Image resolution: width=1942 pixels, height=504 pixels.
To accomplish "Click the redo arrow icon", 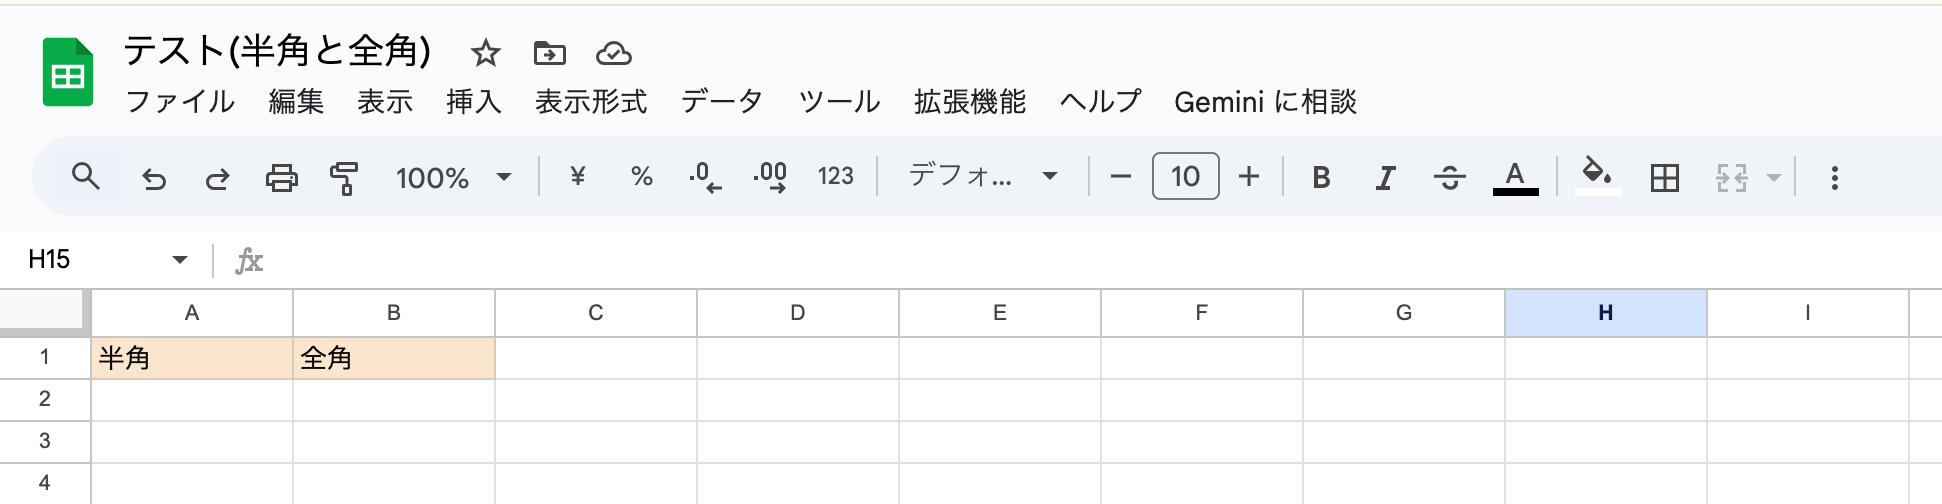I will 217,178.
